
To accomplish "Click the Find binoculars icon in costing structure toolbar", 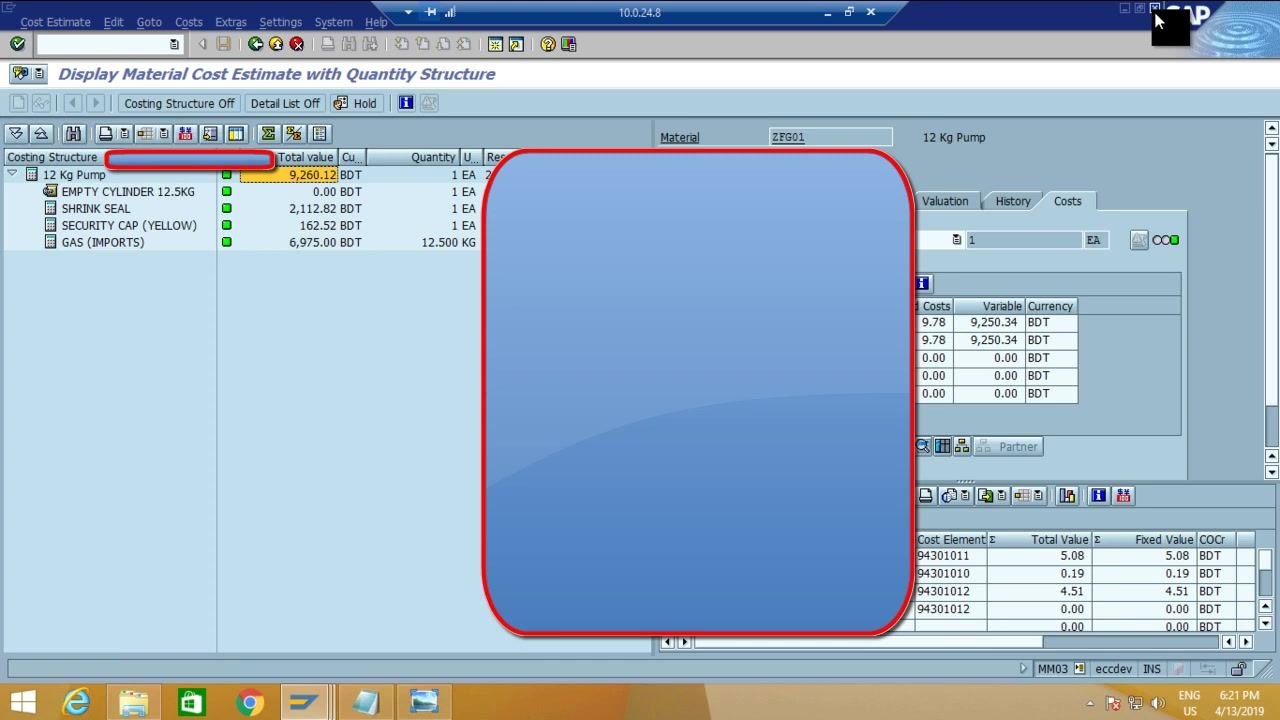I will (x=73, y=134).
